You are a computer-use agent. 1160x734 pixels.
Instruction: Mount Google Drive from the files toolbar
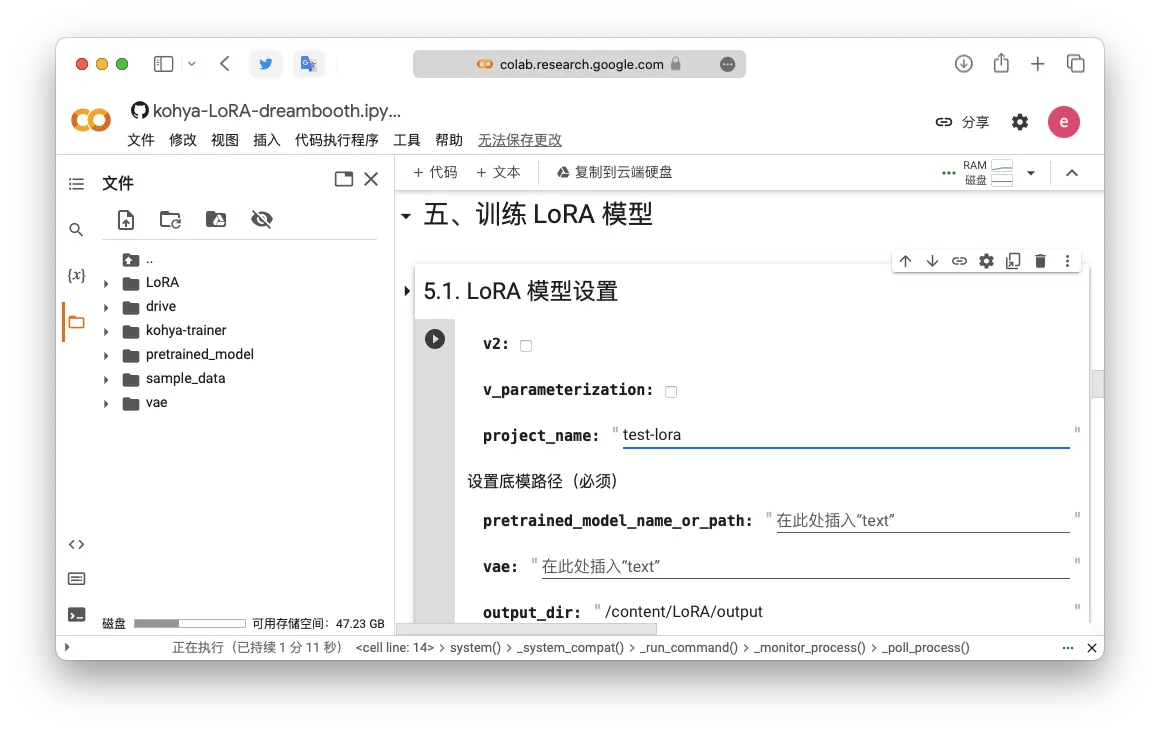[216, 220]
